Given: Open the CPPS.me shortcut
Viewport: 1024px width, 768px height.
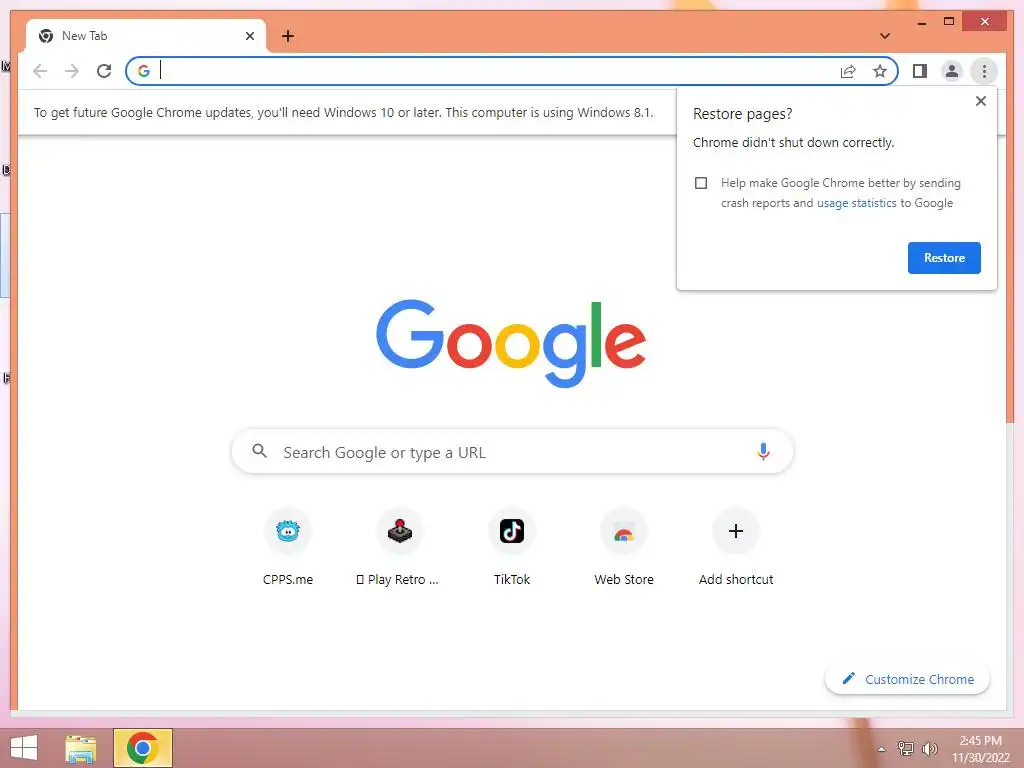Looking at the screenshot, I should point(288,547).
